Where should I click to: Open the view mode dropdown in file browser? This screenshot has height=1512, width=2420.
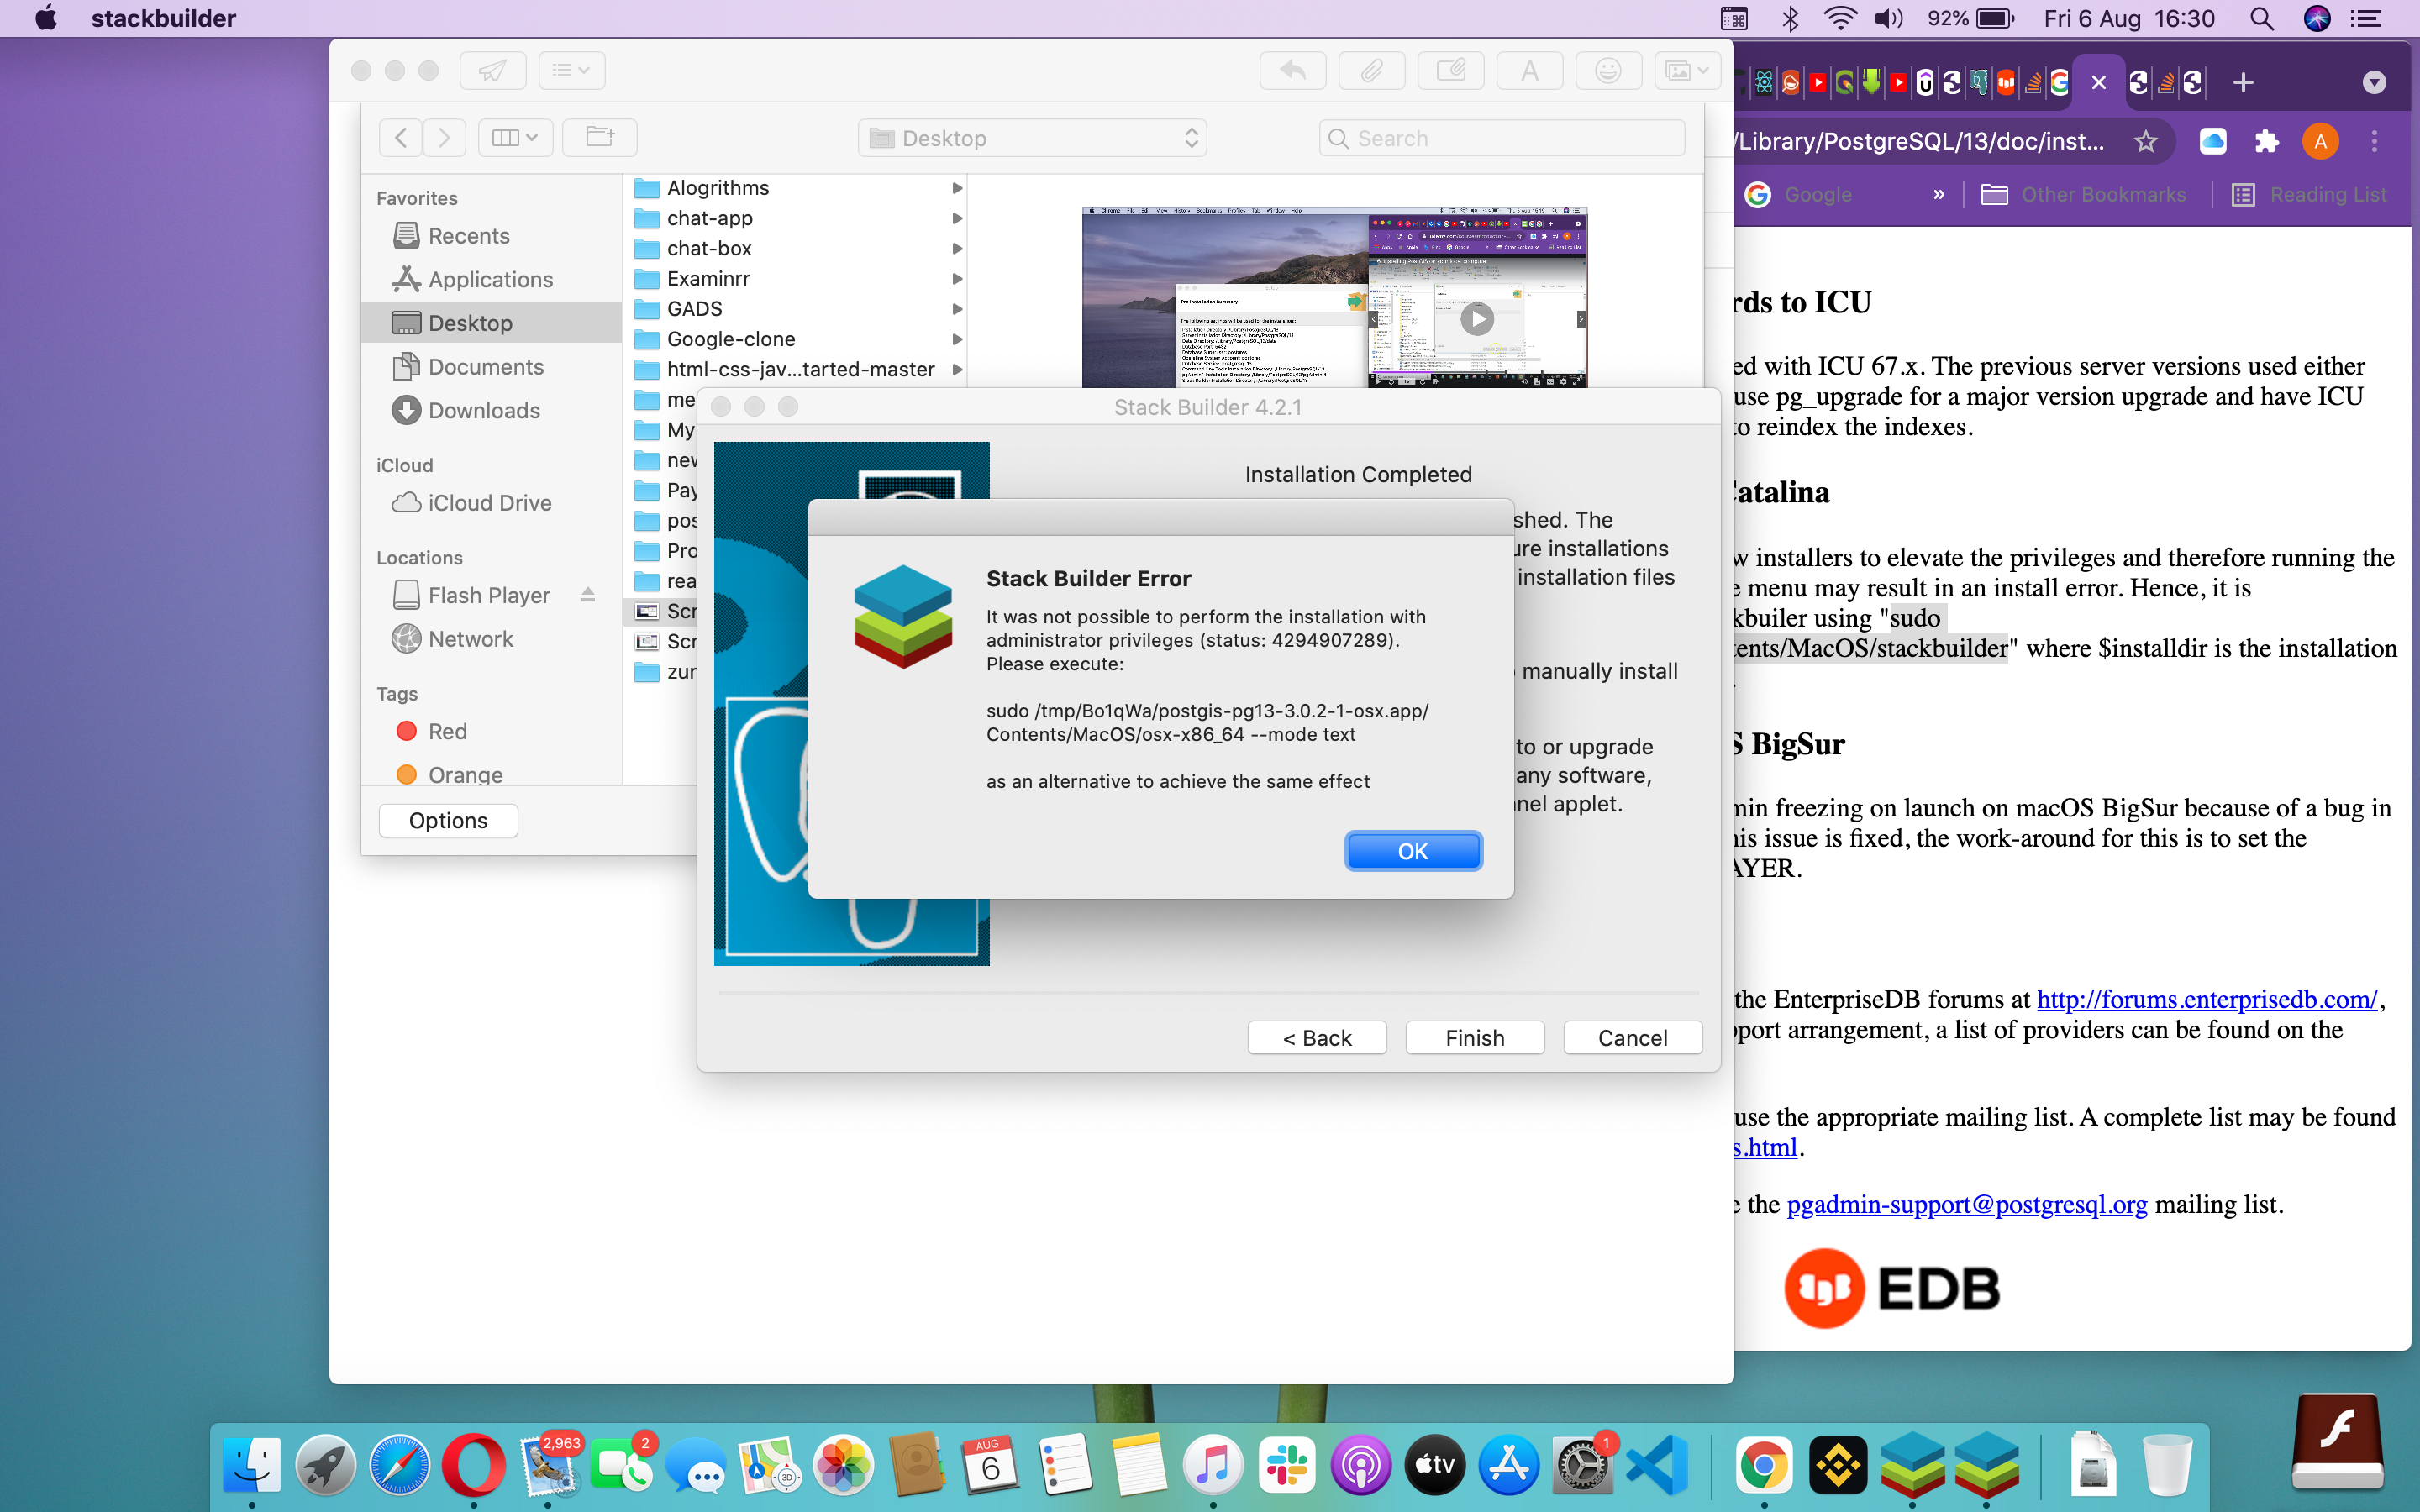[516, 137]
